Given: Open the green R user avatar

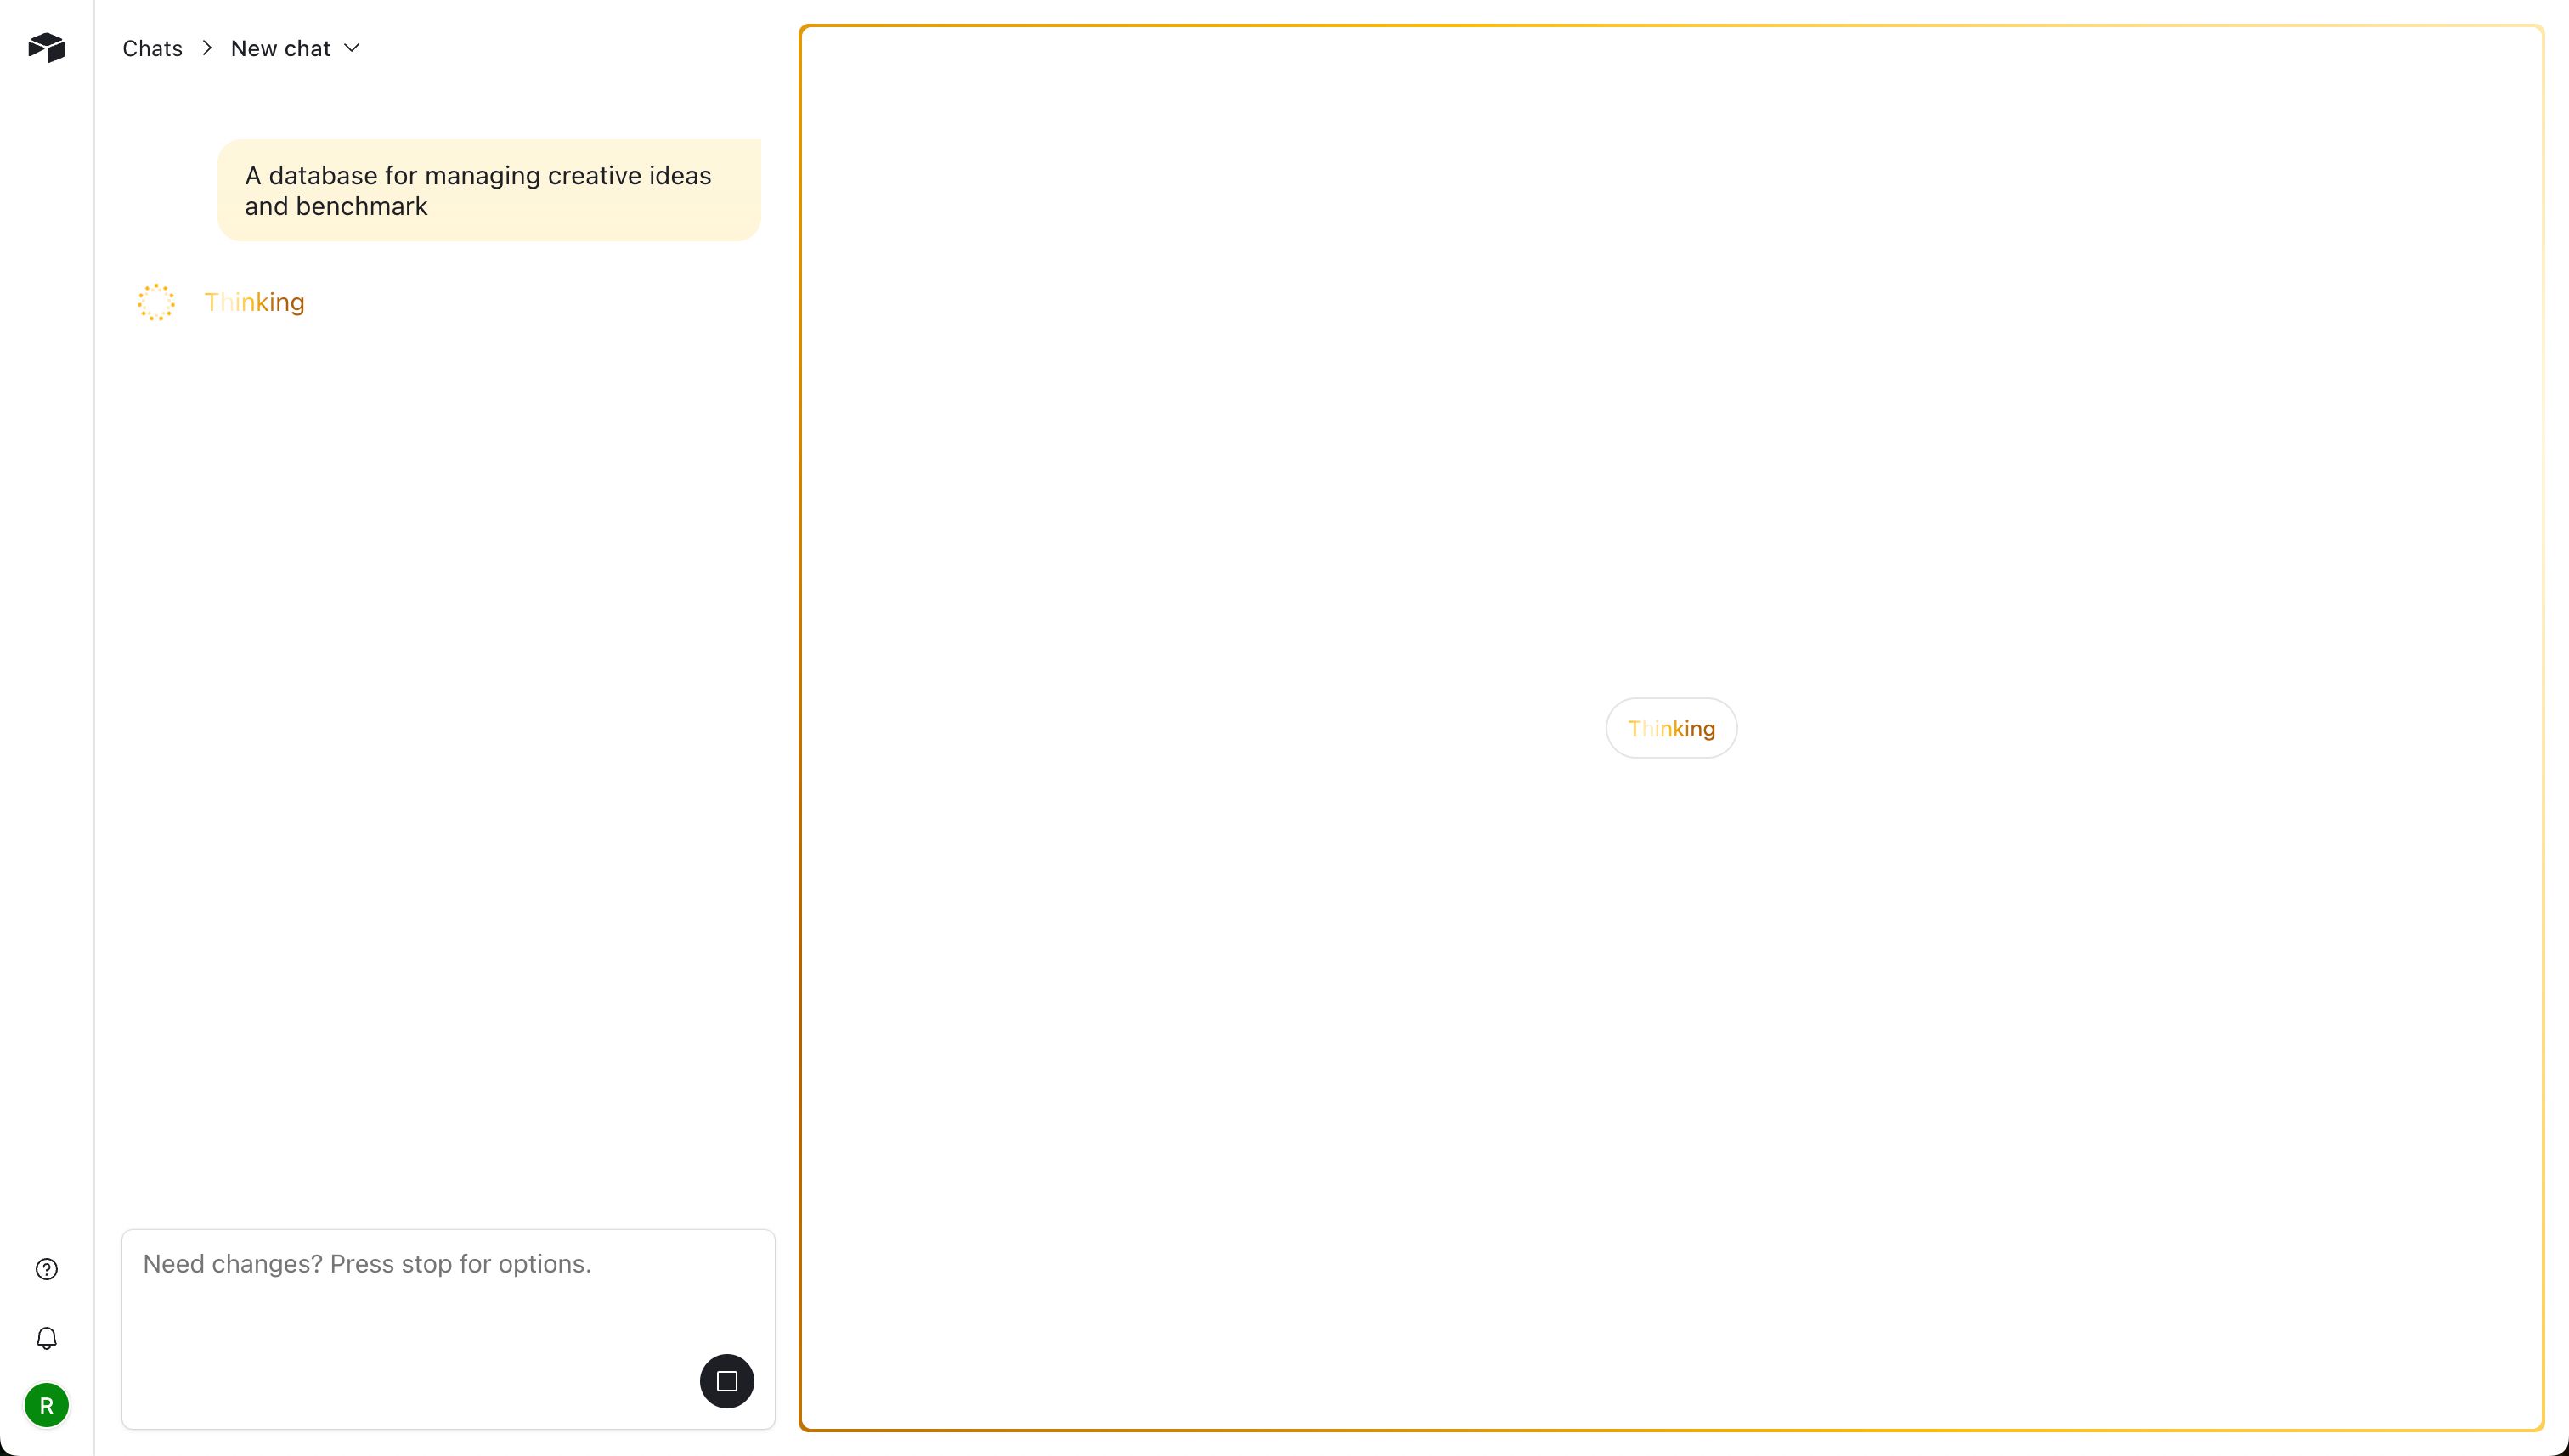Looking at the screenshot, I should tap(46, 1405).
